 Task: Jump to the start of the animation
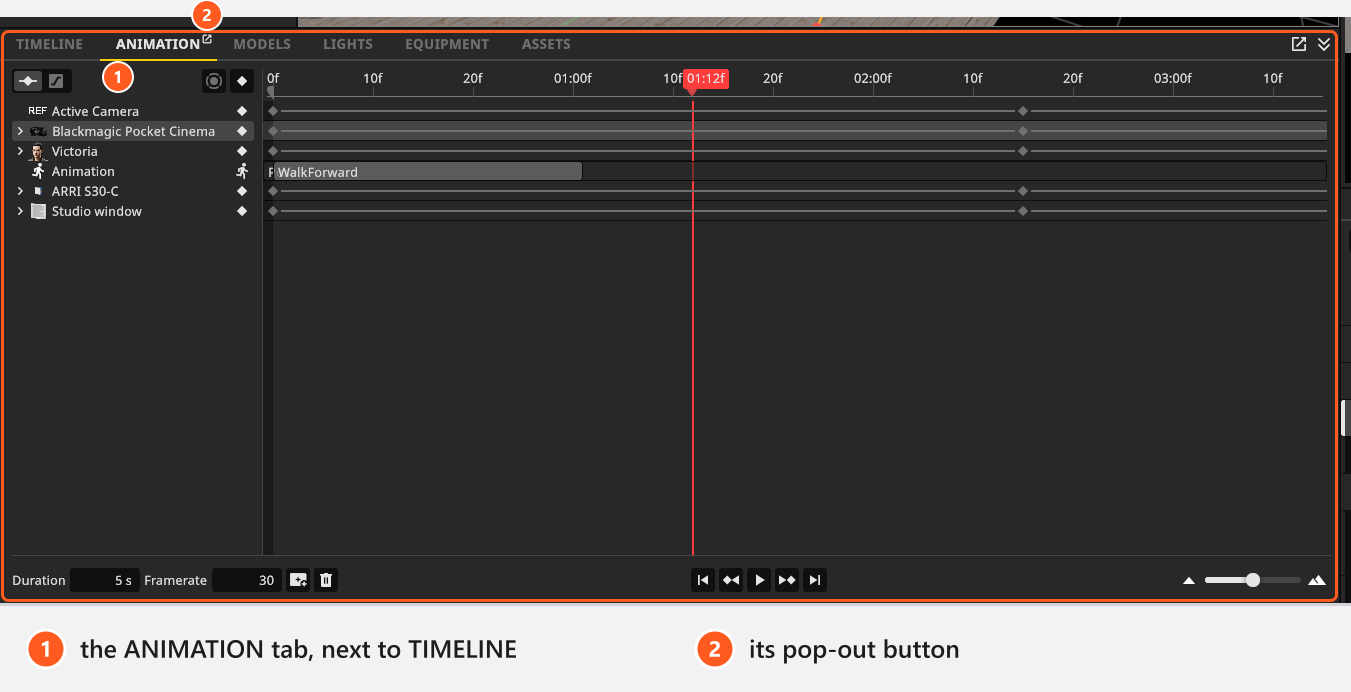point(703,580)
